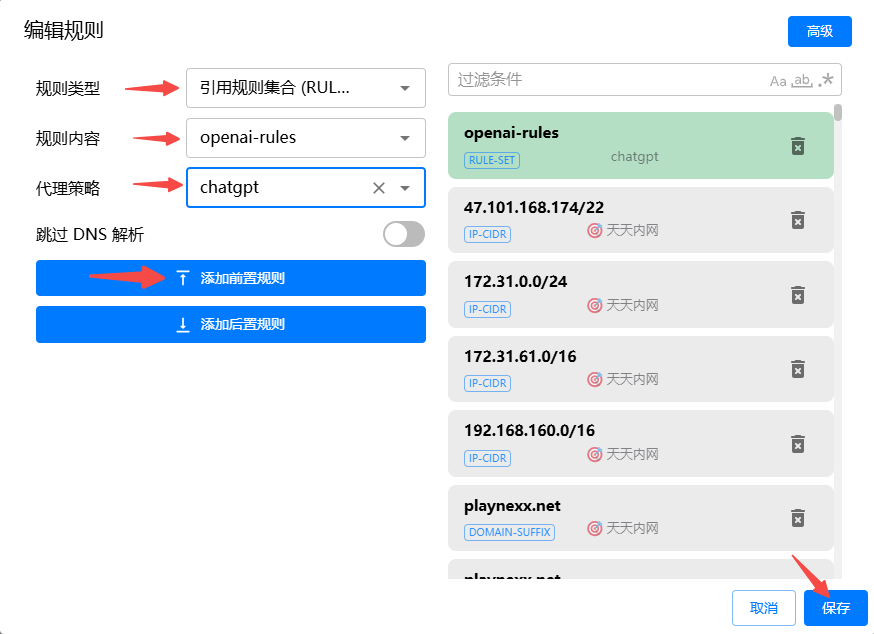Viewport: 874px width, 634px height.
Task: Enable the skip DNS resolution switch
Action: [404, 234]
